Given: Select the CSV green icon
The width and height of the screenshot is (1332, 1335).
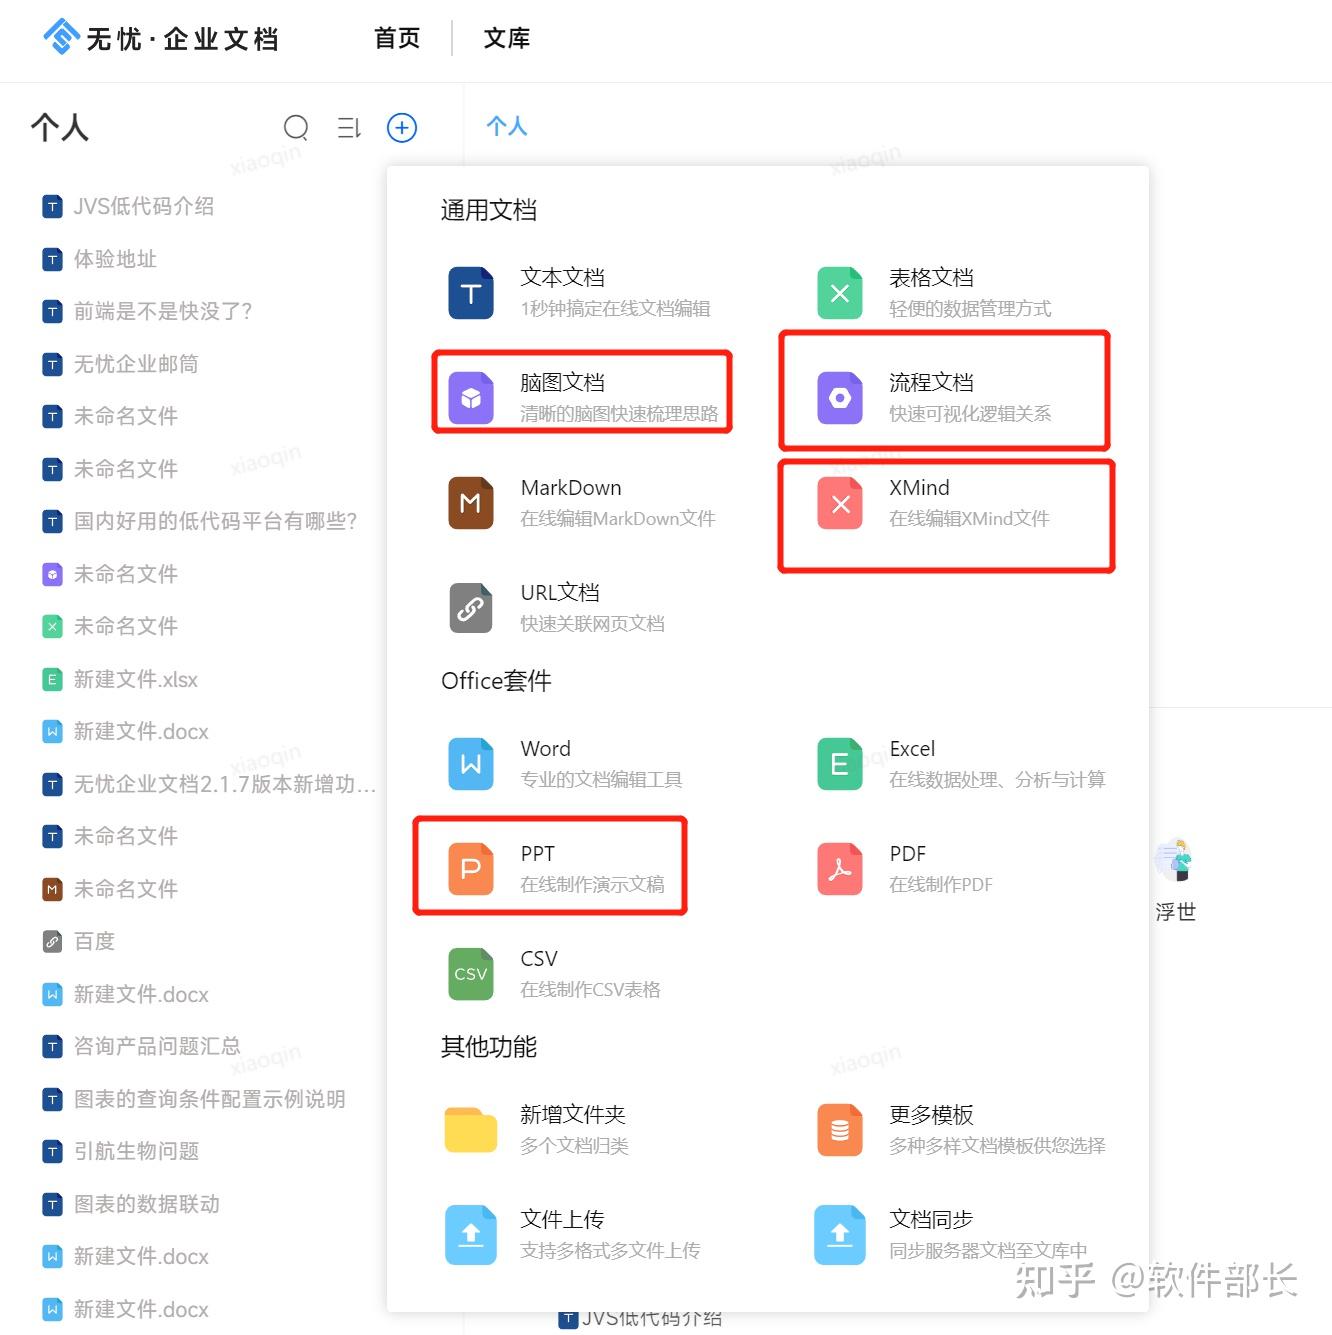Looking at the screenshot, I should 471,974.
